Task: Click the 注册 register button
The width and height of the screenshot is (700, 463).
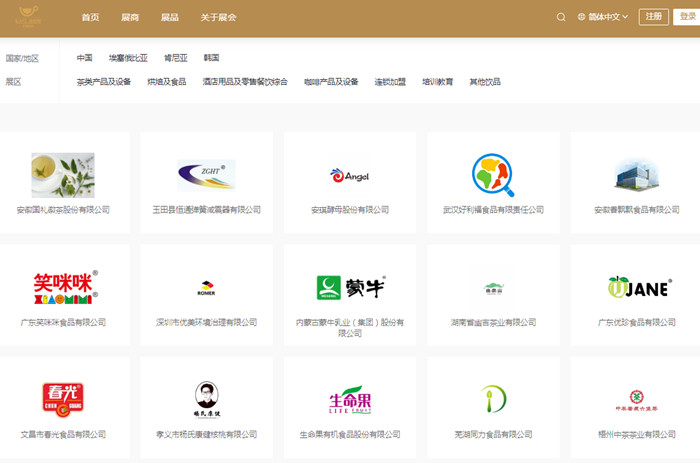Action: coord(653,17)
